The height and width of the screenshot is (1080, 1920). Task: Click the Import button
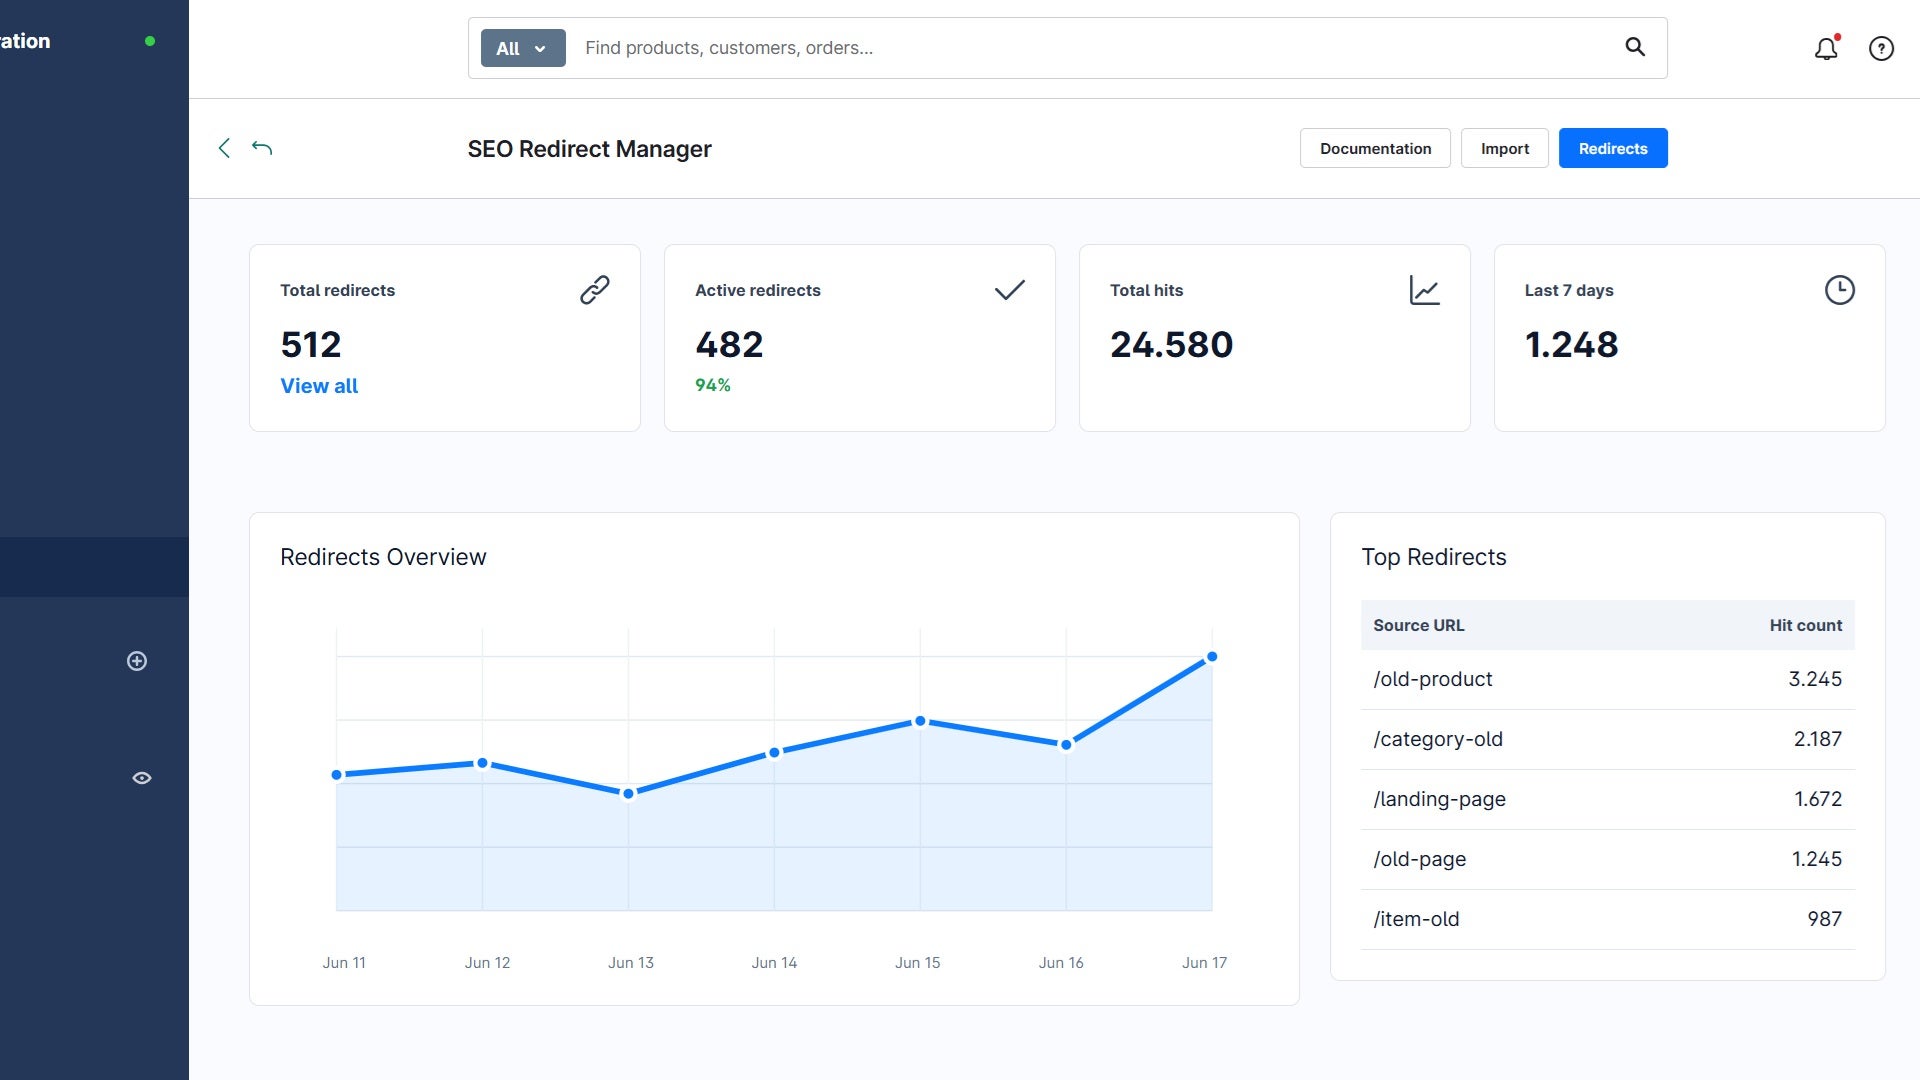[1505, 148]
